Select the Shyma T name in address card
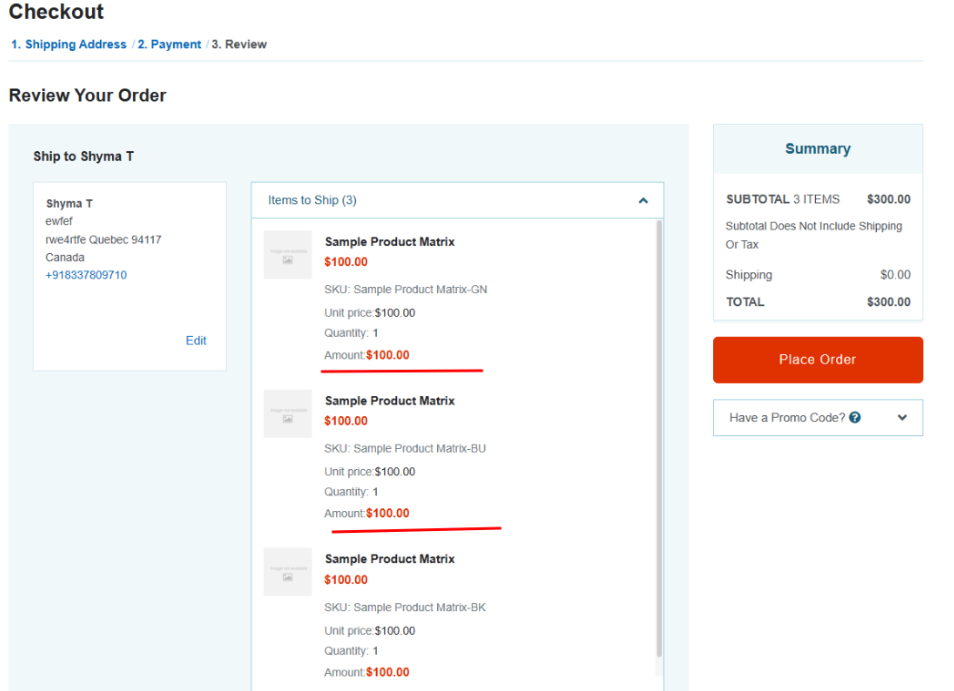The height and width of the screenshot is (691, 954). (x=69, y=204)
